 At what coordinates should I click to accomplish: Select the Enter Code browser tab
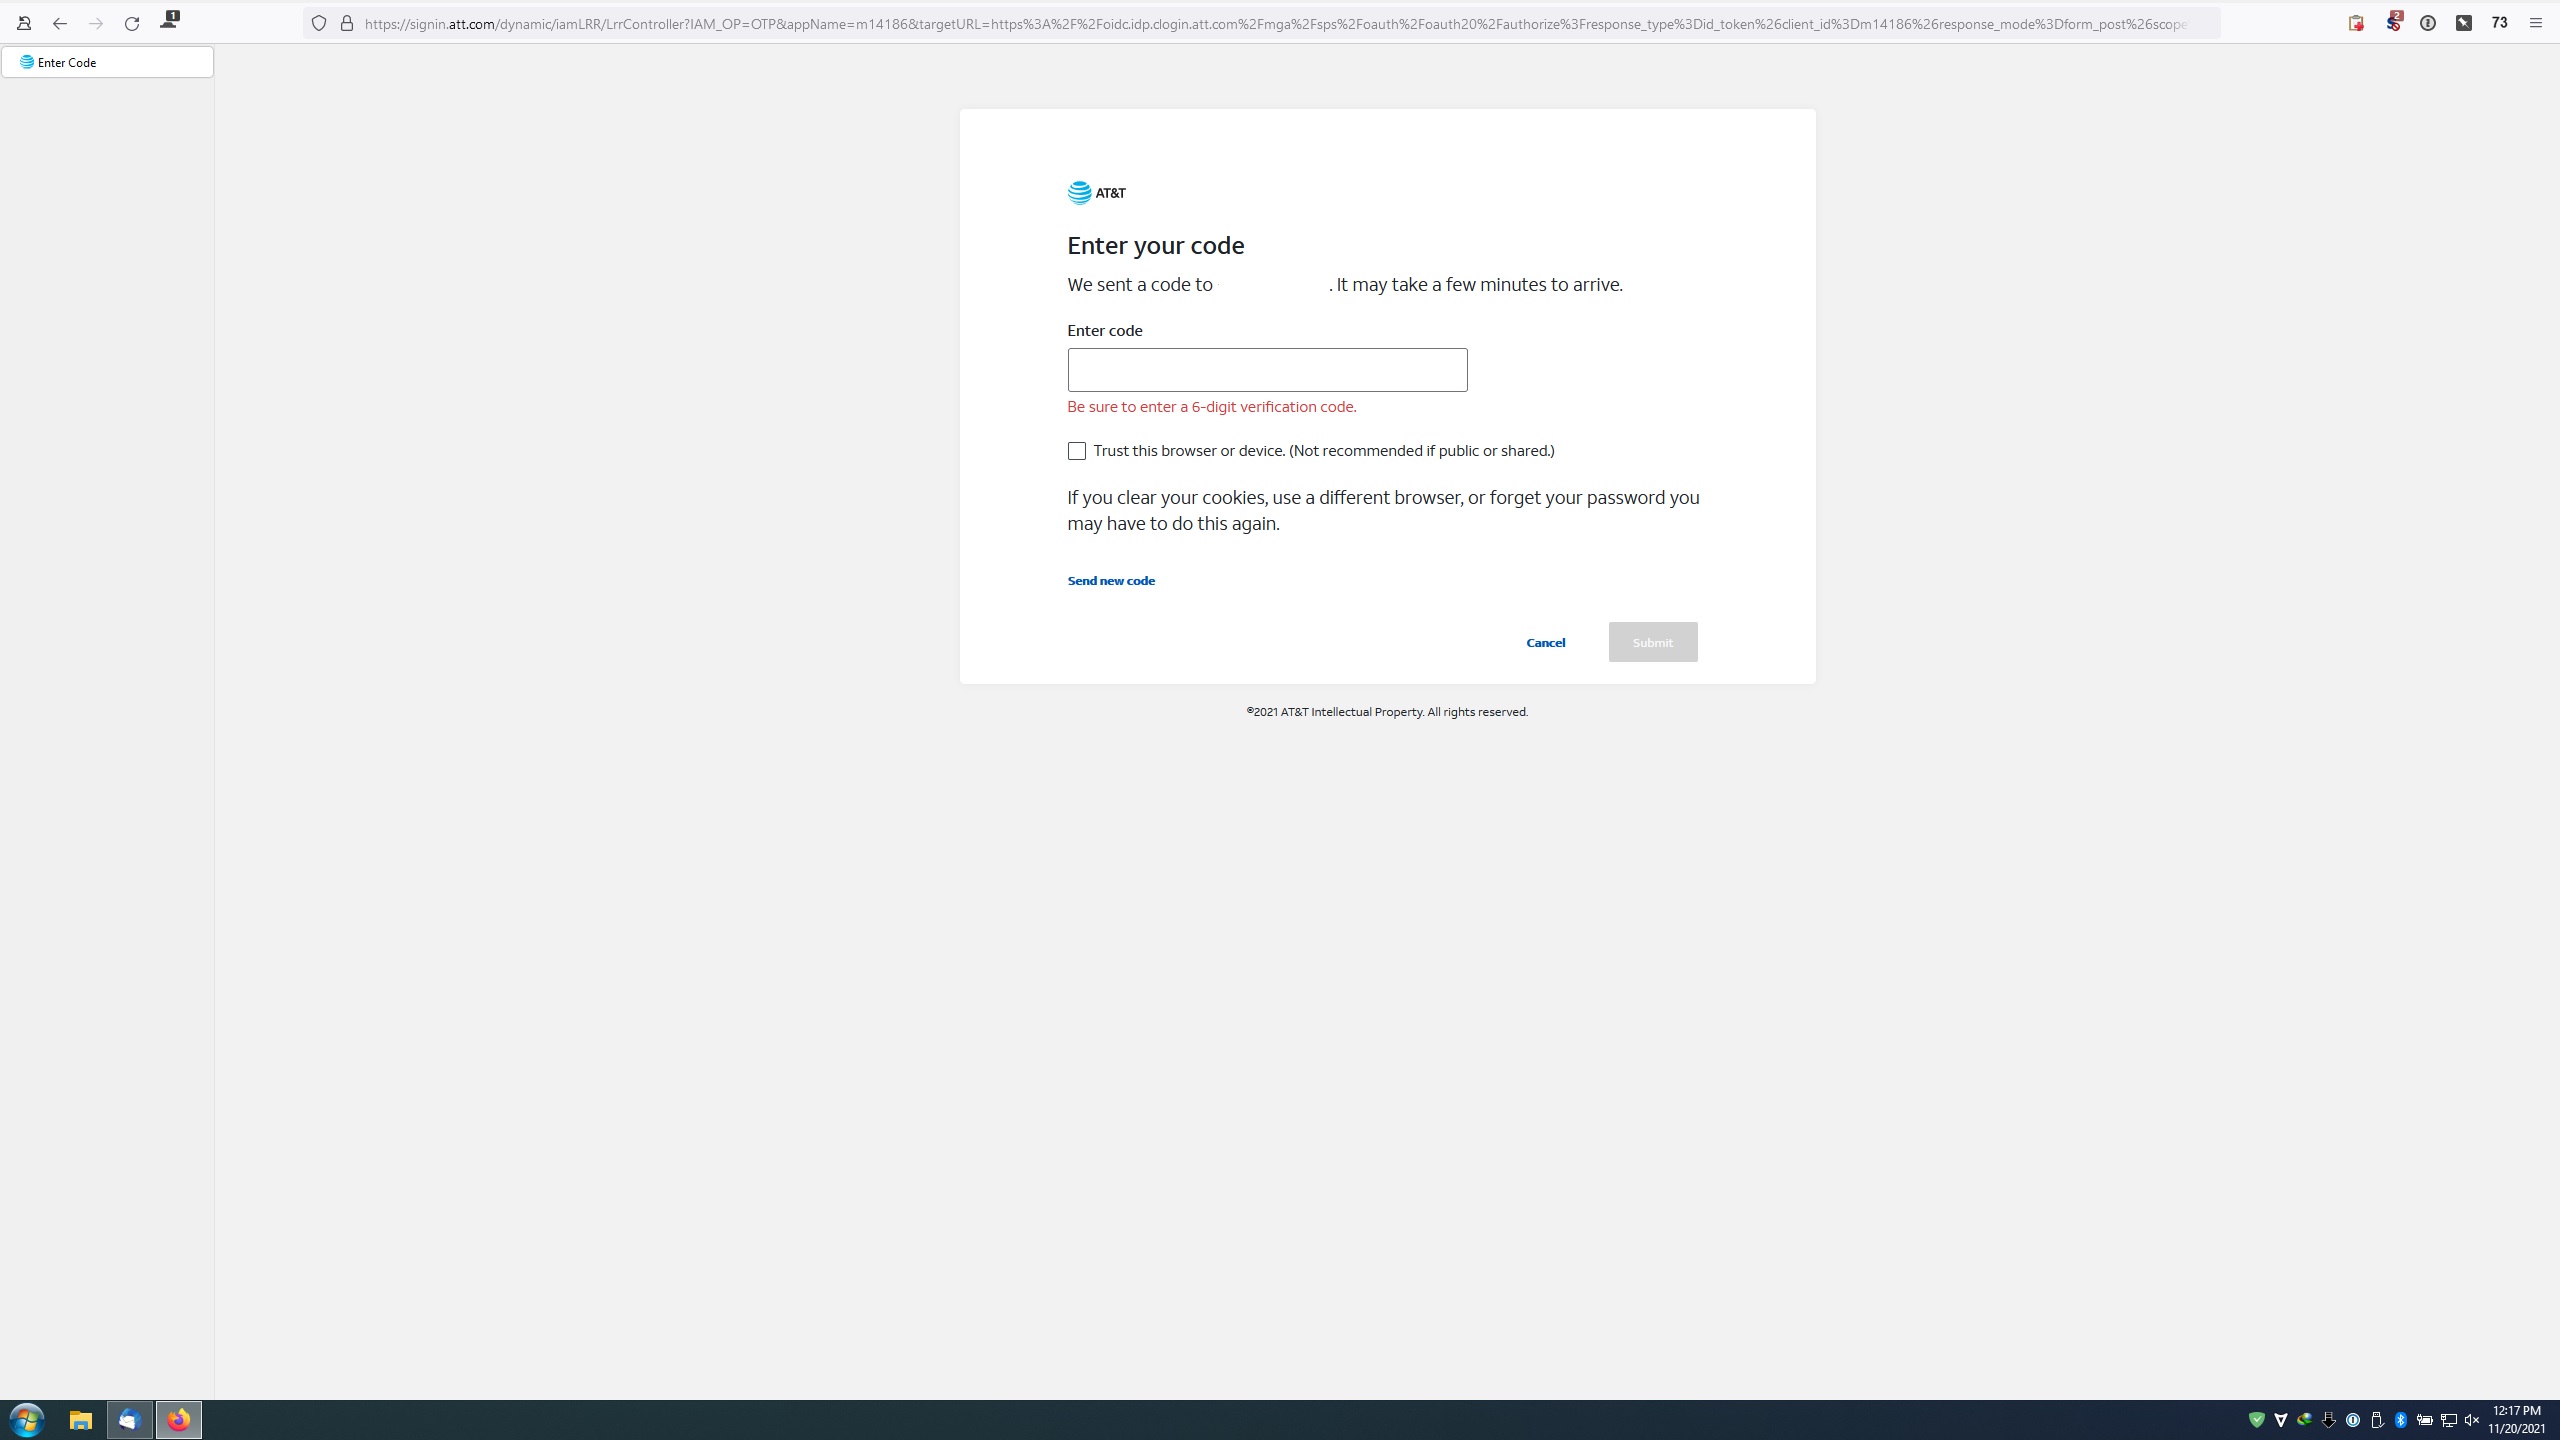107,61
